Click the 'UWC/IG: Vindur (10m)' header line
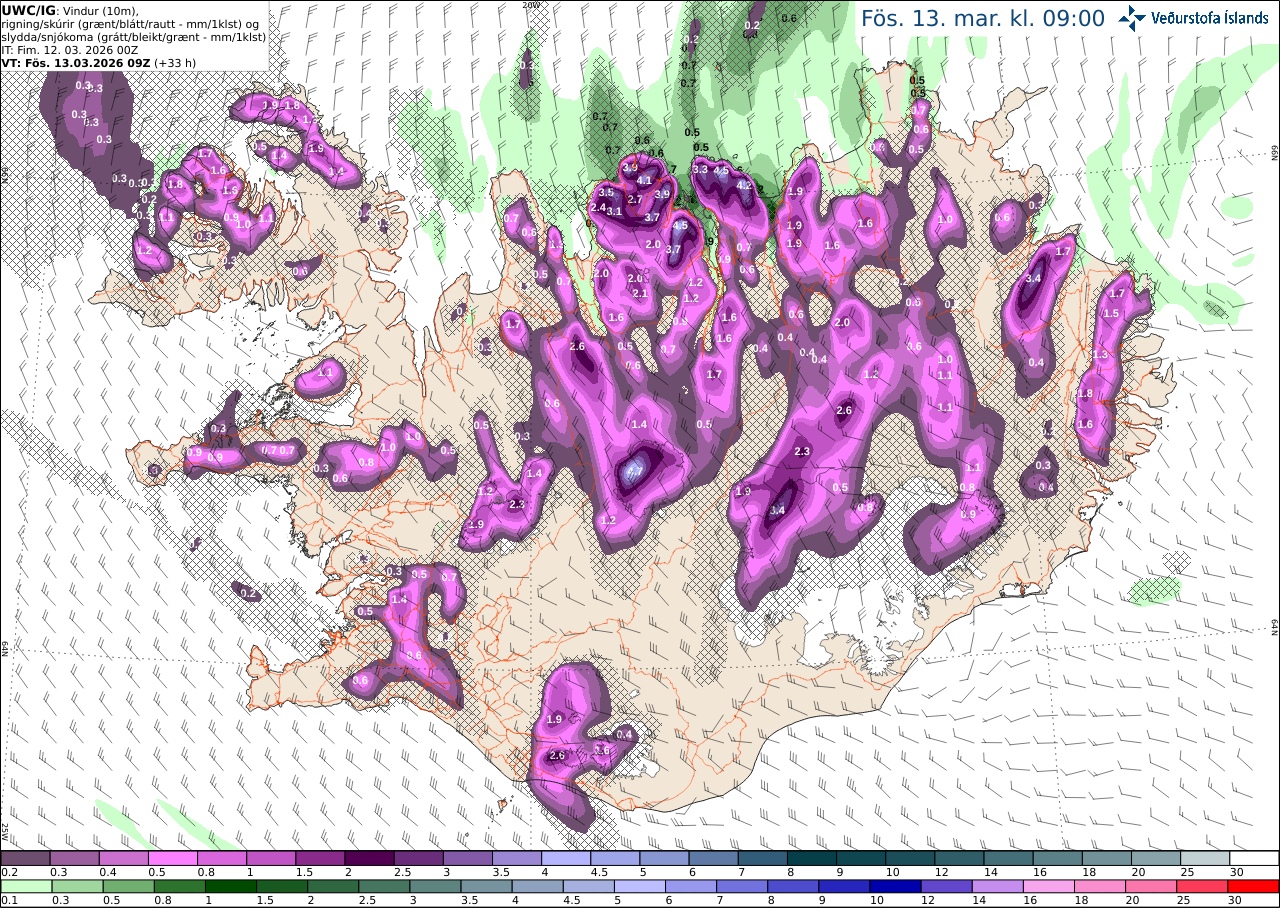The height and width of the screenshot is (908, 1280). (69, 10)
